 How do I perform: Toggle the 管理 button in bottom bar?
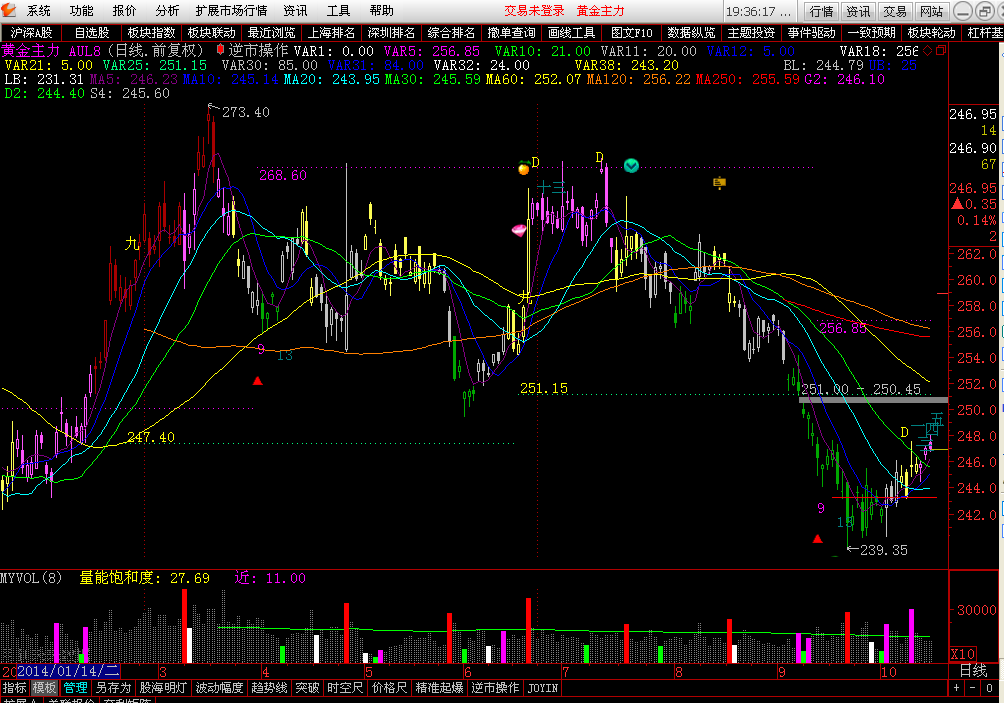(x=76, y=688)
